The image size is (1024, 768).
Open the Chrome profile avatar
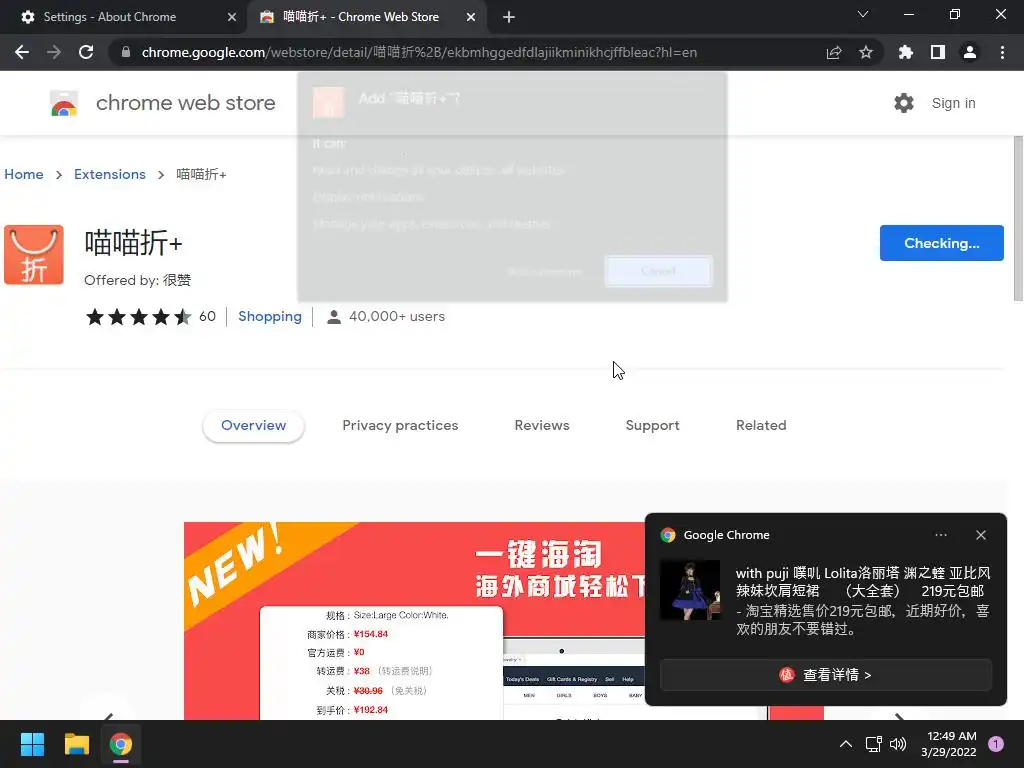tap(970, 52)
